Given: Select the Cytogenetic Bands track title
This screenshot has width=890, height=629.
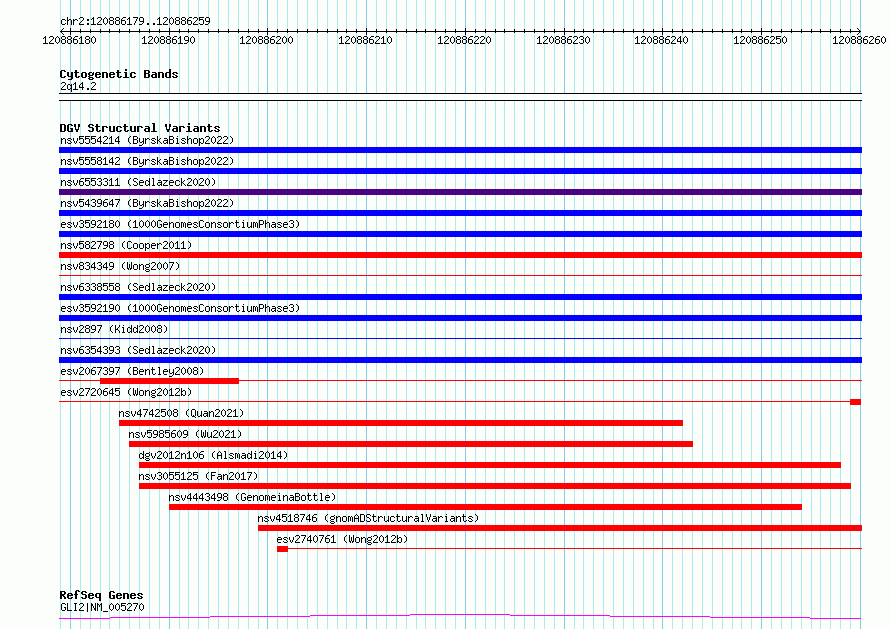Looking at the screenshot, I should pyautogui.click(x=119, y=74).
